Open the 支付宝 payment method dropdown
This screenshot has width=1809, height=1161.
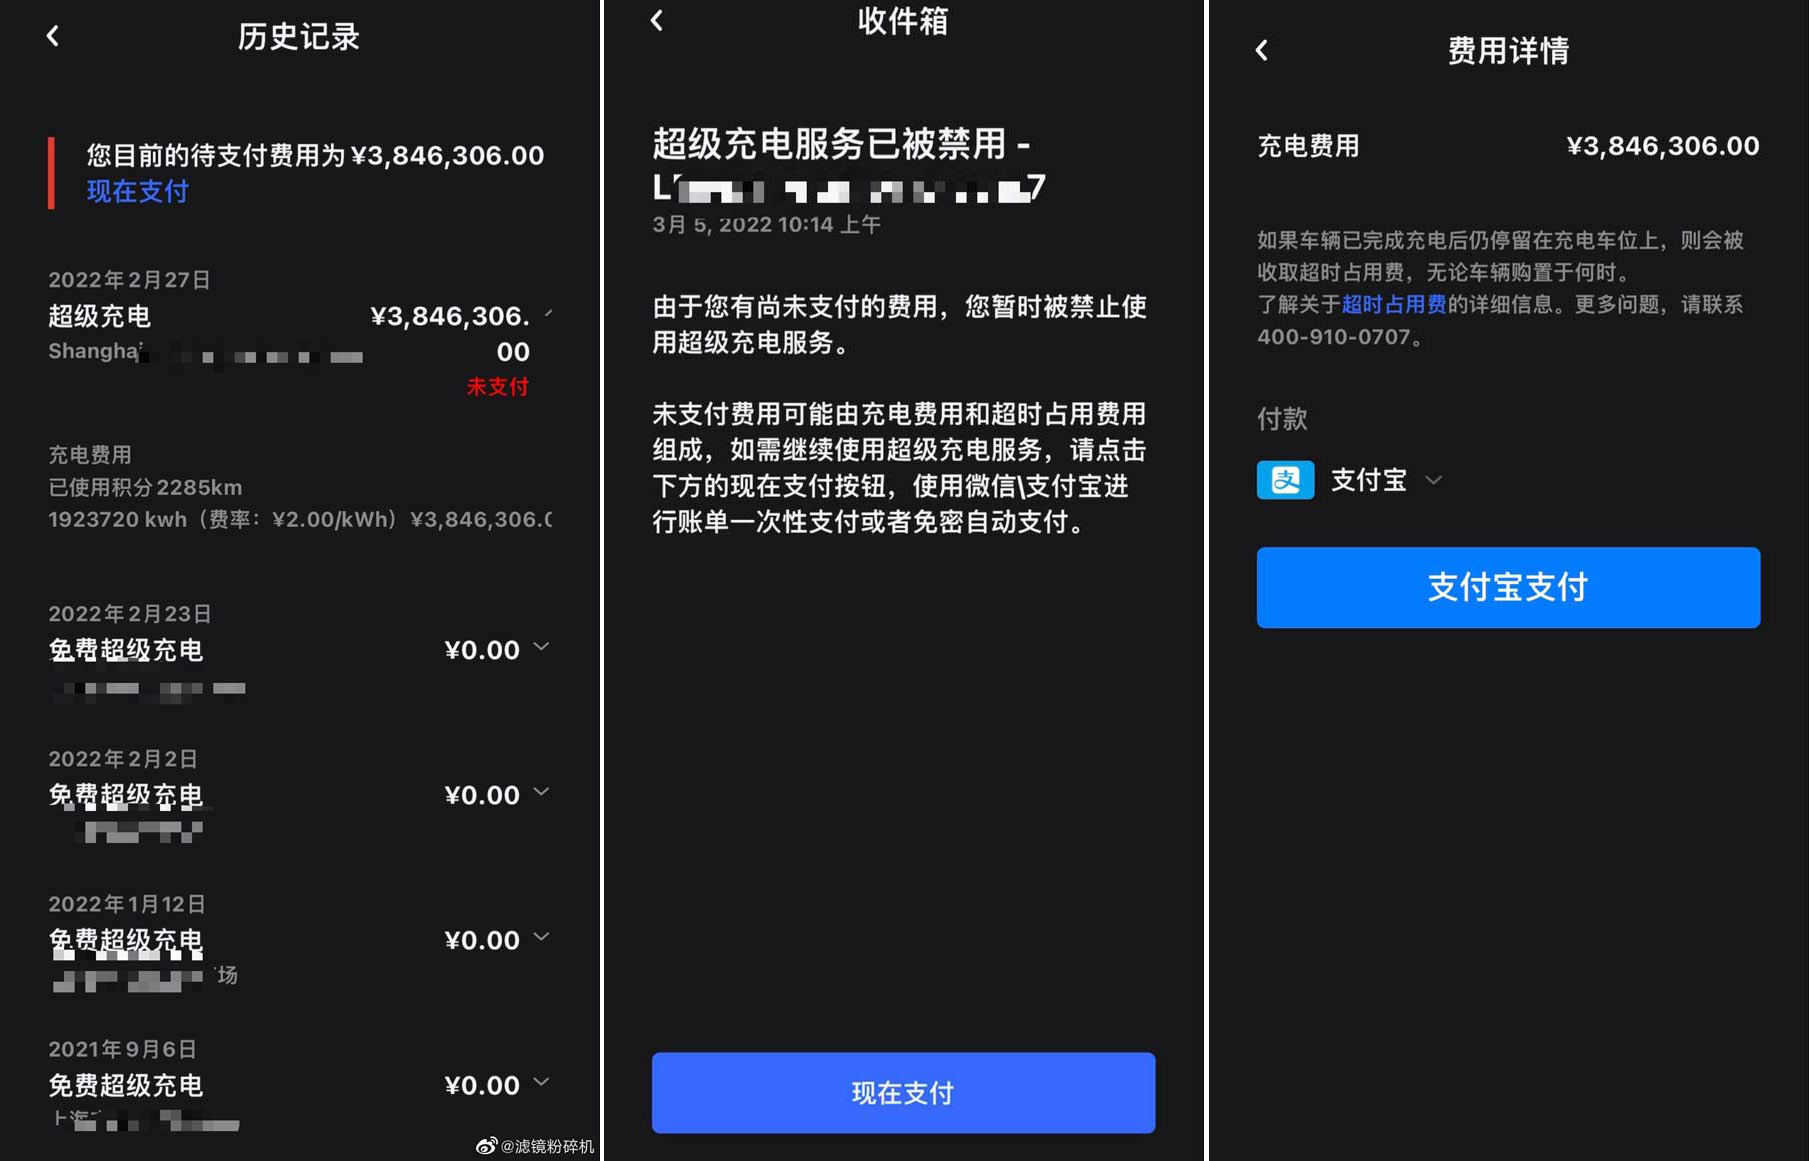[1433, 480]
